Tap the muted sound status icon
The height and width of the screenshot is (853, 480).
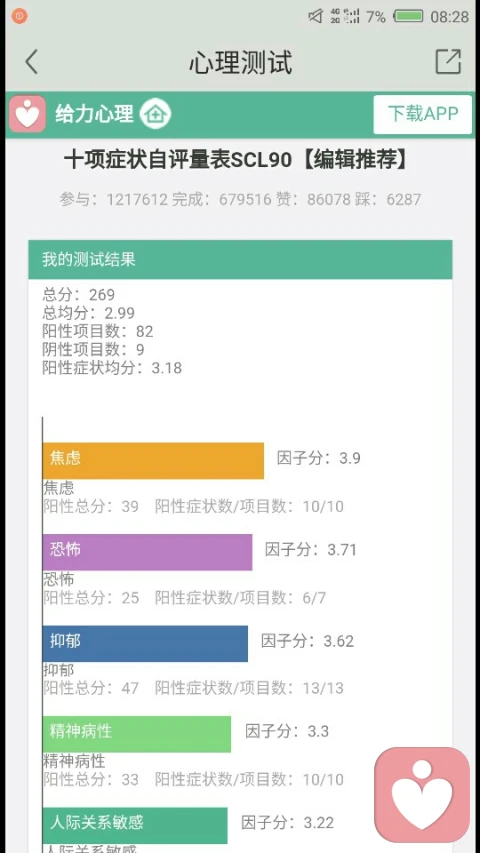coord(316,16)
